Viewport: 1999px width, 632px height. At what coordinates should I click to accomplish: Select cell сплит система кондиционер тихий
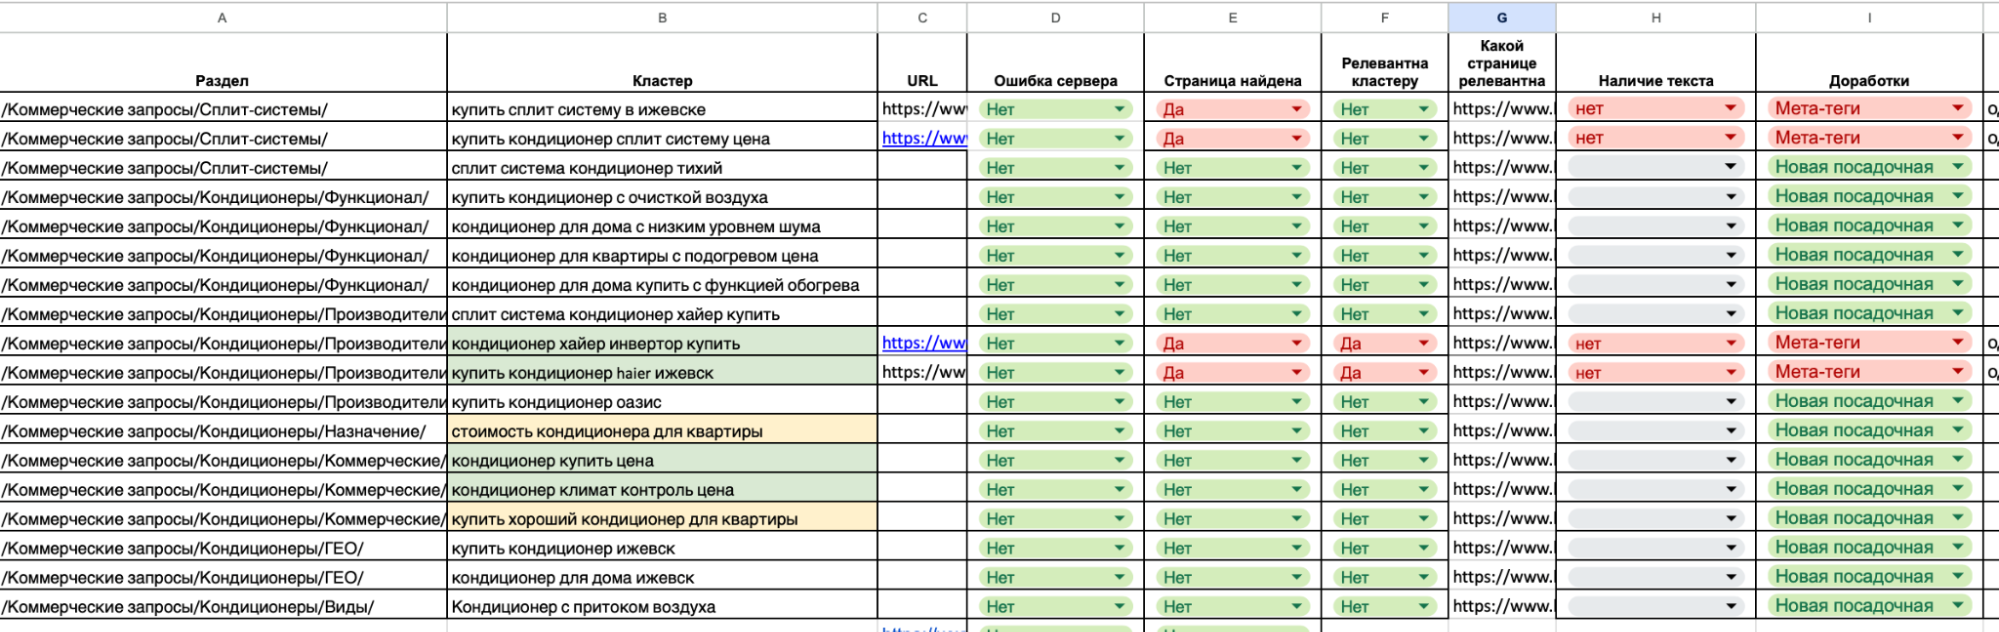(x=662, y=167)
